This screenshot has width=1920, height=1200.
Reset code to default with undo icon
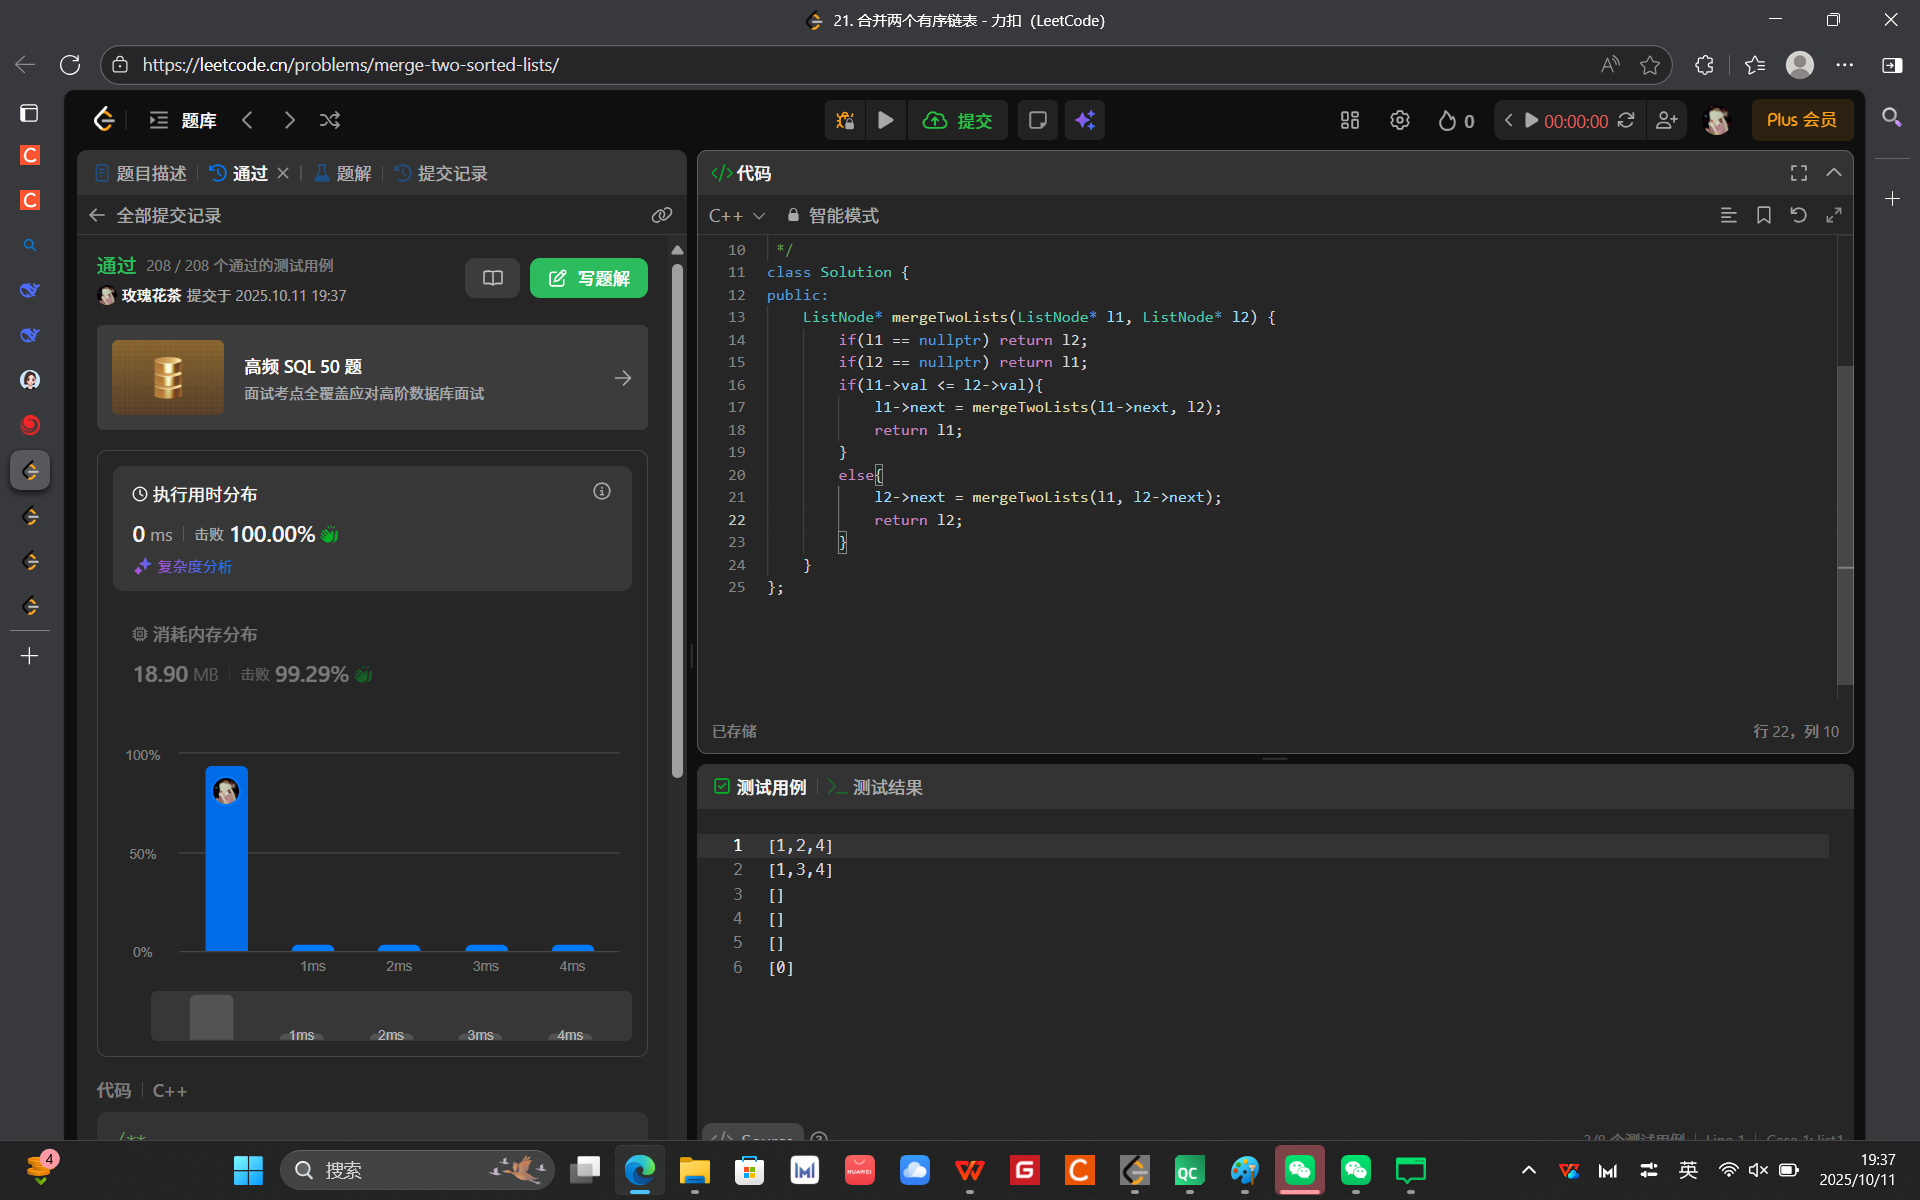click(1798, 215)
